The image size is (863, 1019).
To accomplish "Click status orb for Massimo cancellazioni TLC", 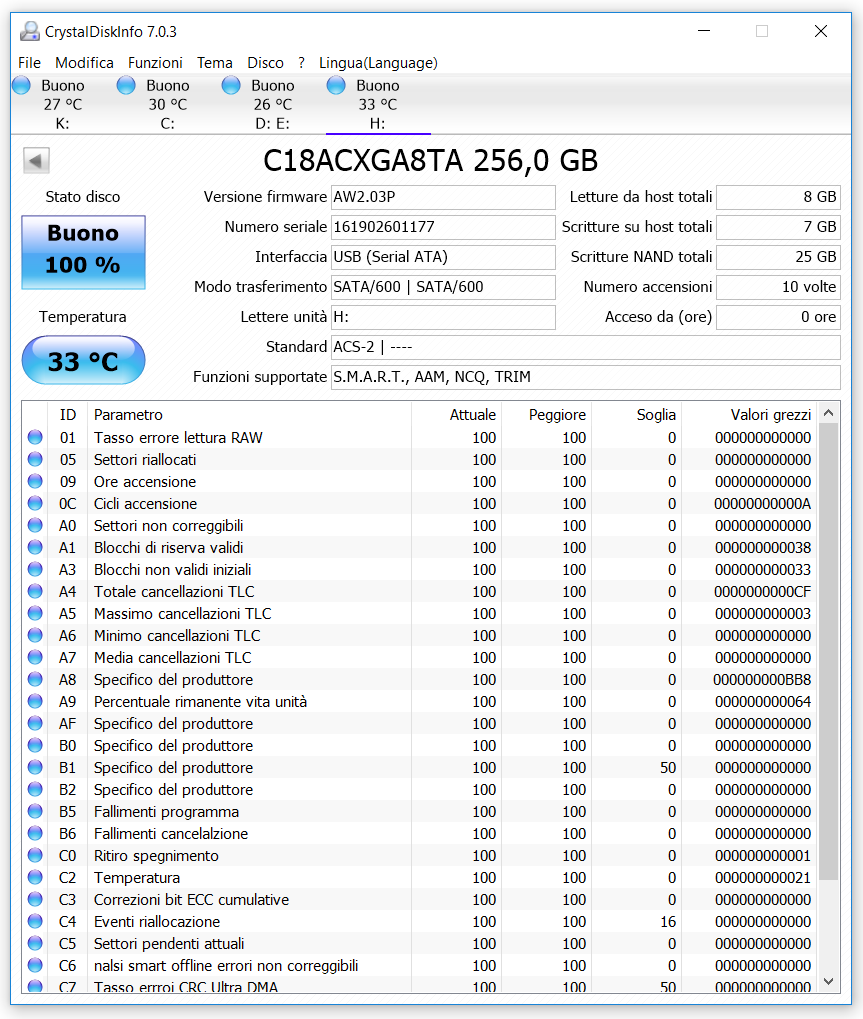I will (x=35, y=613).
